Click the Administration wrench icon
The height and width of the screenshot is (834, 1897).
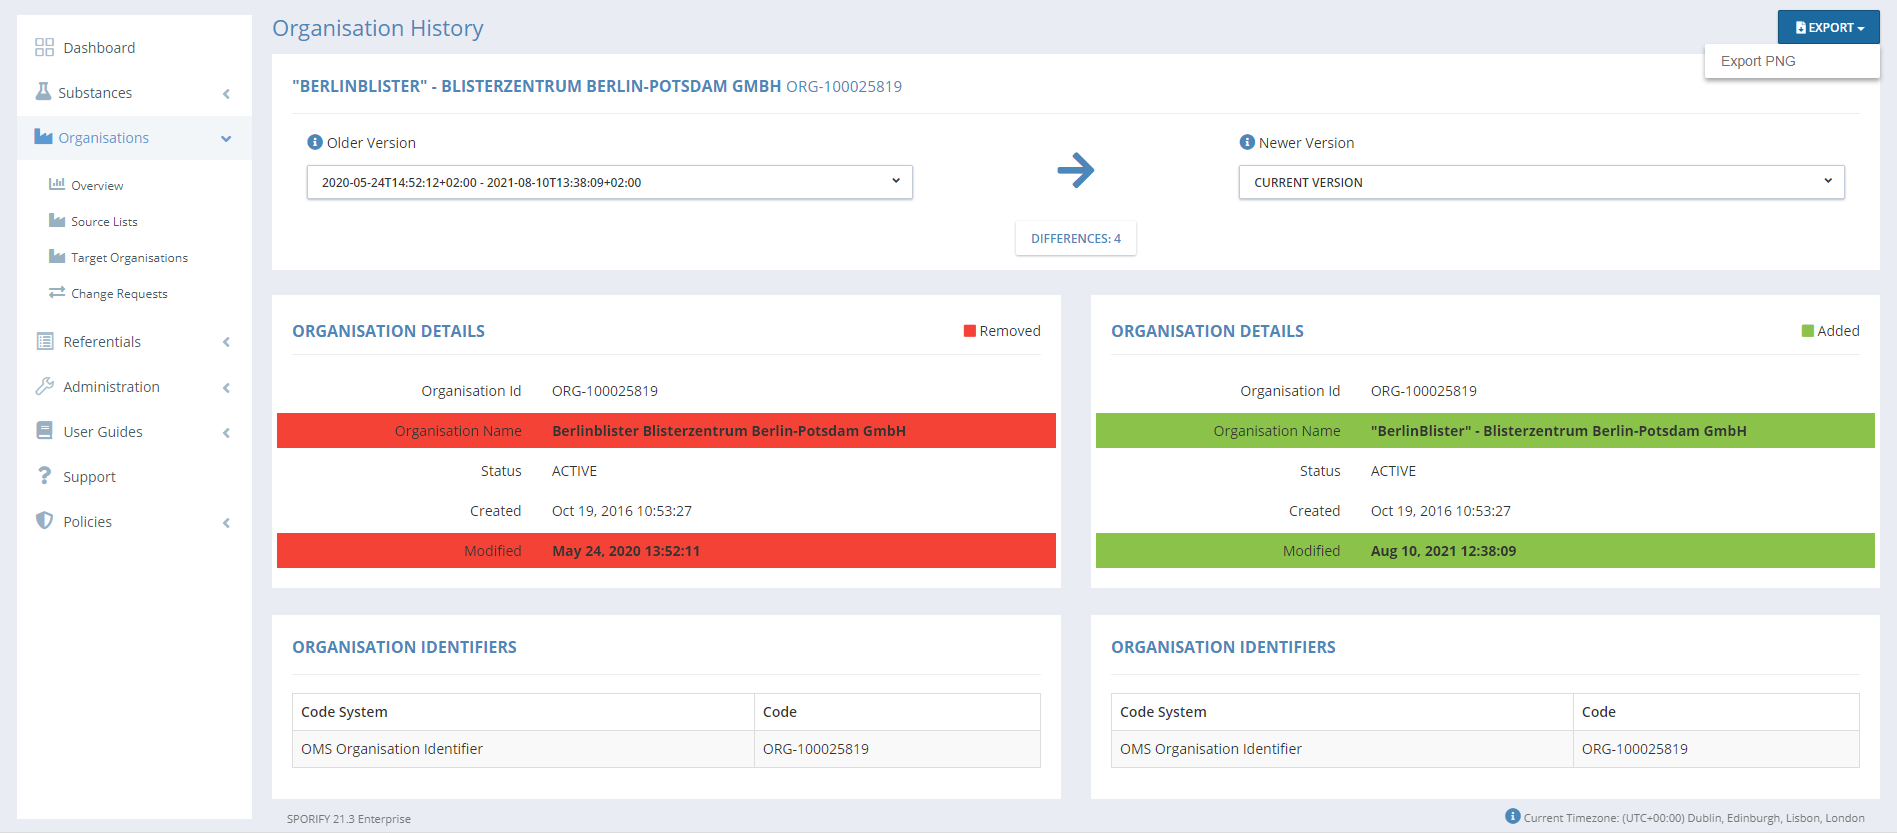(x=44, y=386)
